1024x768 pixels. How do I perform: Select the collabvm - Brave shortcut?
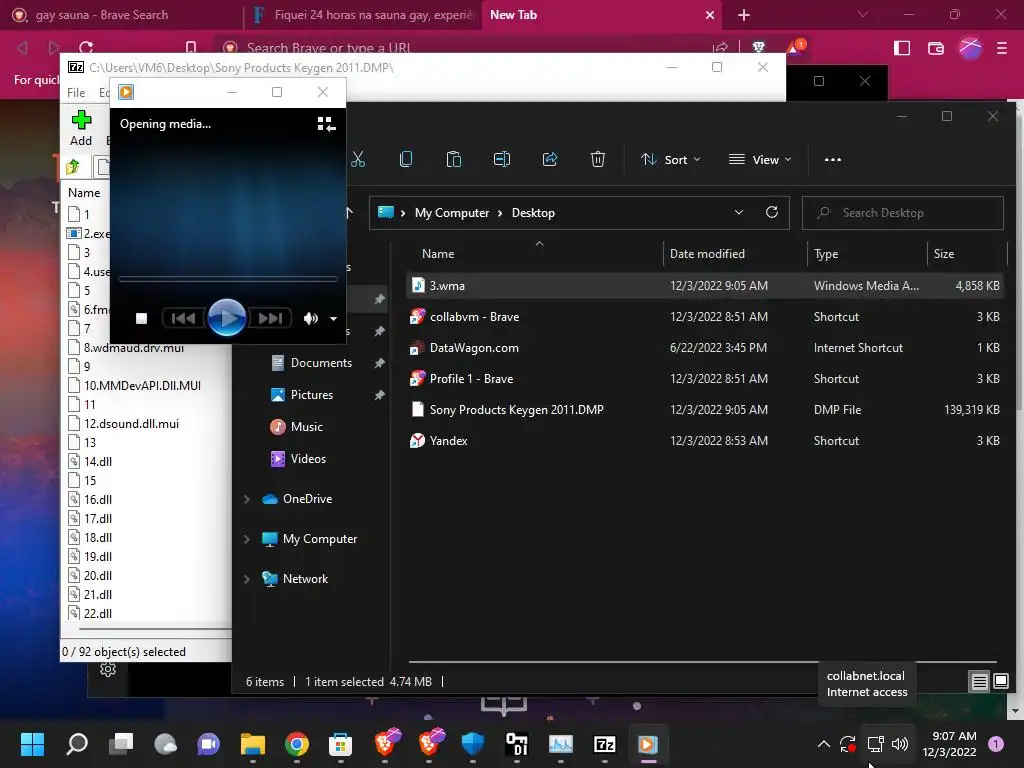pos(704,317)
